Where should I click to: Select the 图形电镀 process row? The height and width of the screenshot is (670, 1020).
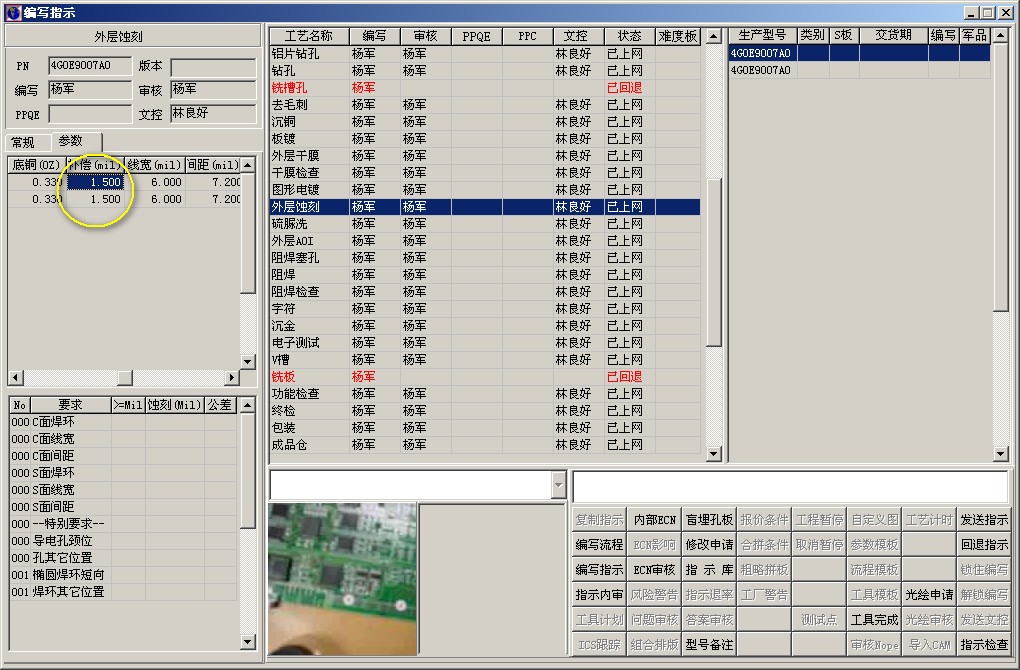(x=485, y=189)
